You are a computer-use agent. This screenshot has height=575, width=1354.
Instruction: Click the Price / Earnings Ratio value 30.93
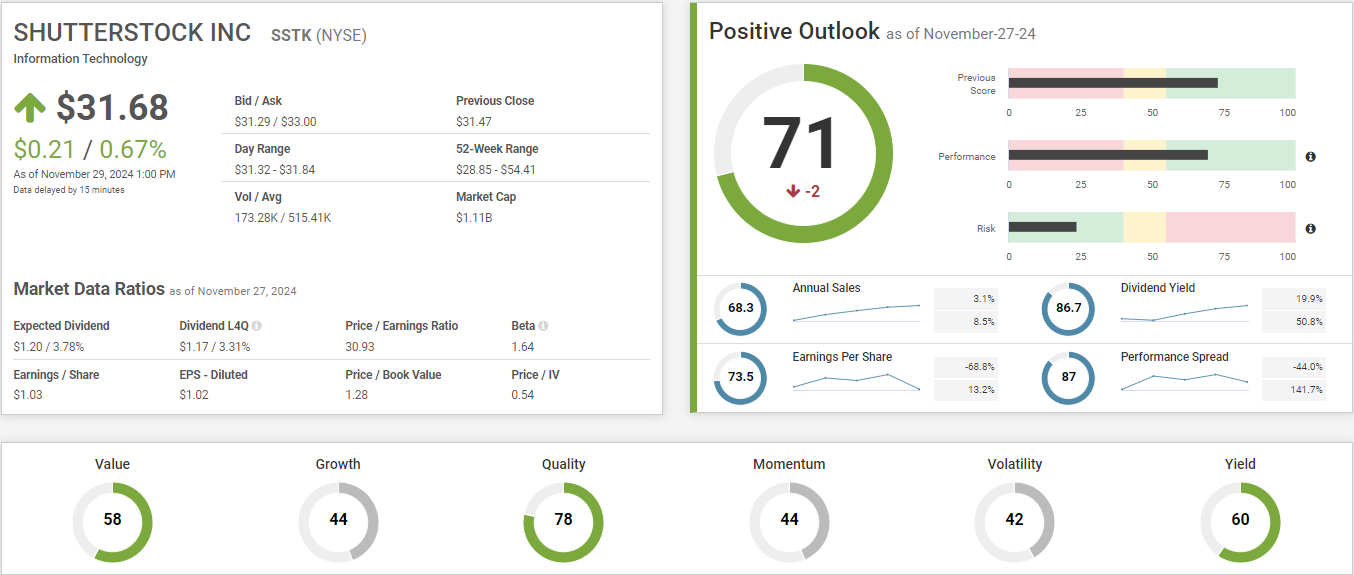360,347
